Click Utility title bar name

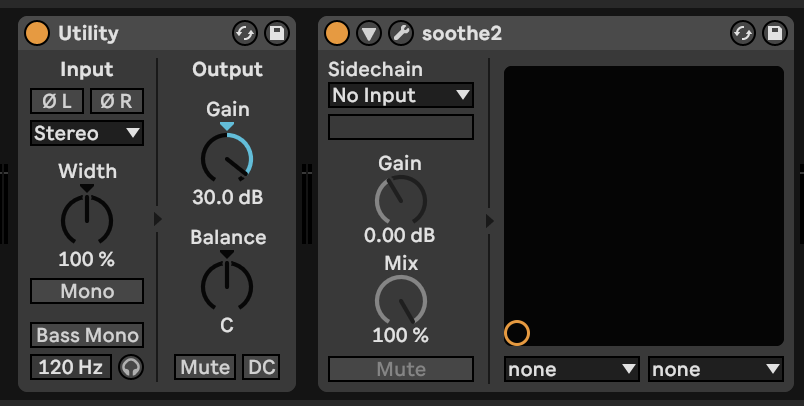point(88,33)
